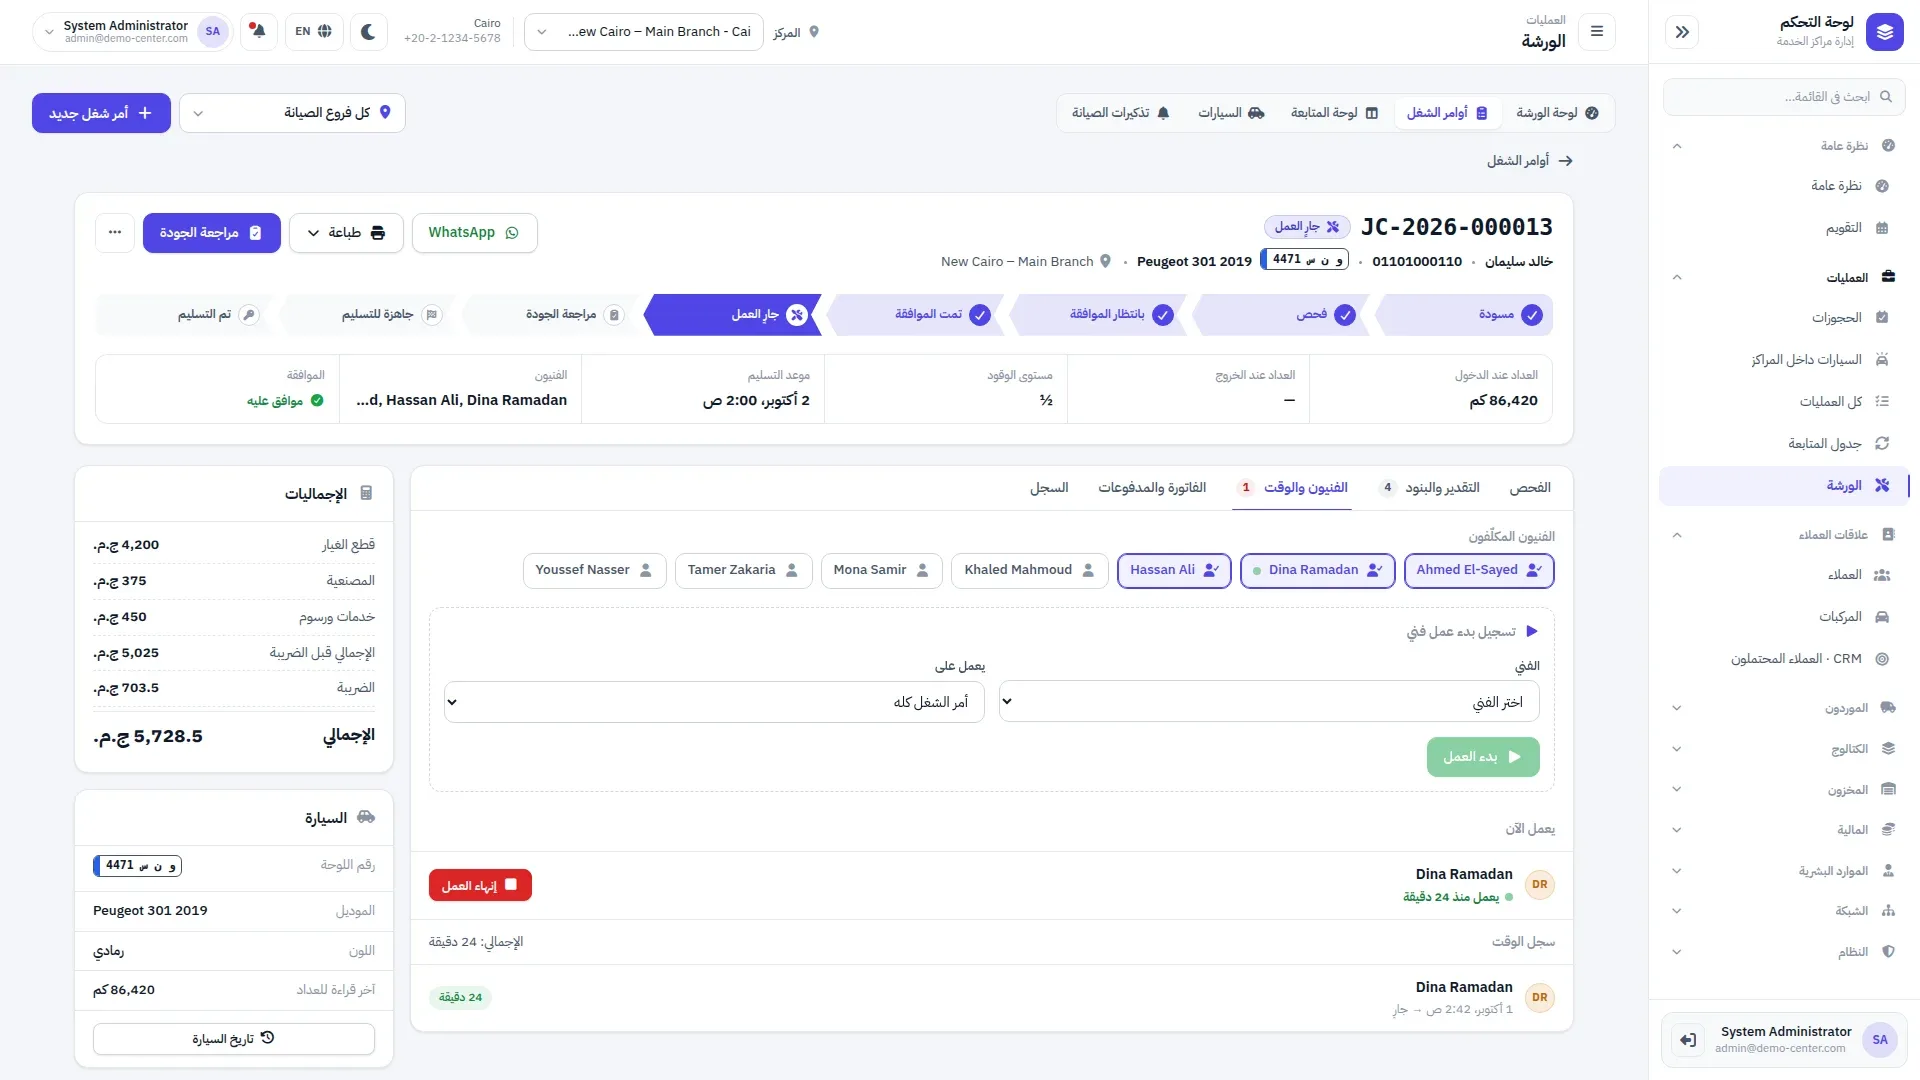
Task: Open New Cairo Main Branch center selector
Action: click(x=643, y=32)
